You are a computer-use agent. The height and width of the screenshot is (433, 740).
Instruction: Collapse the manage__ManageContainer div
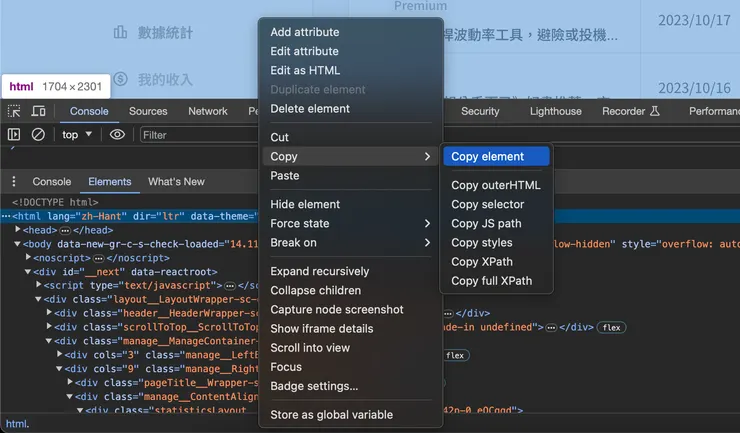pos(49,340)
